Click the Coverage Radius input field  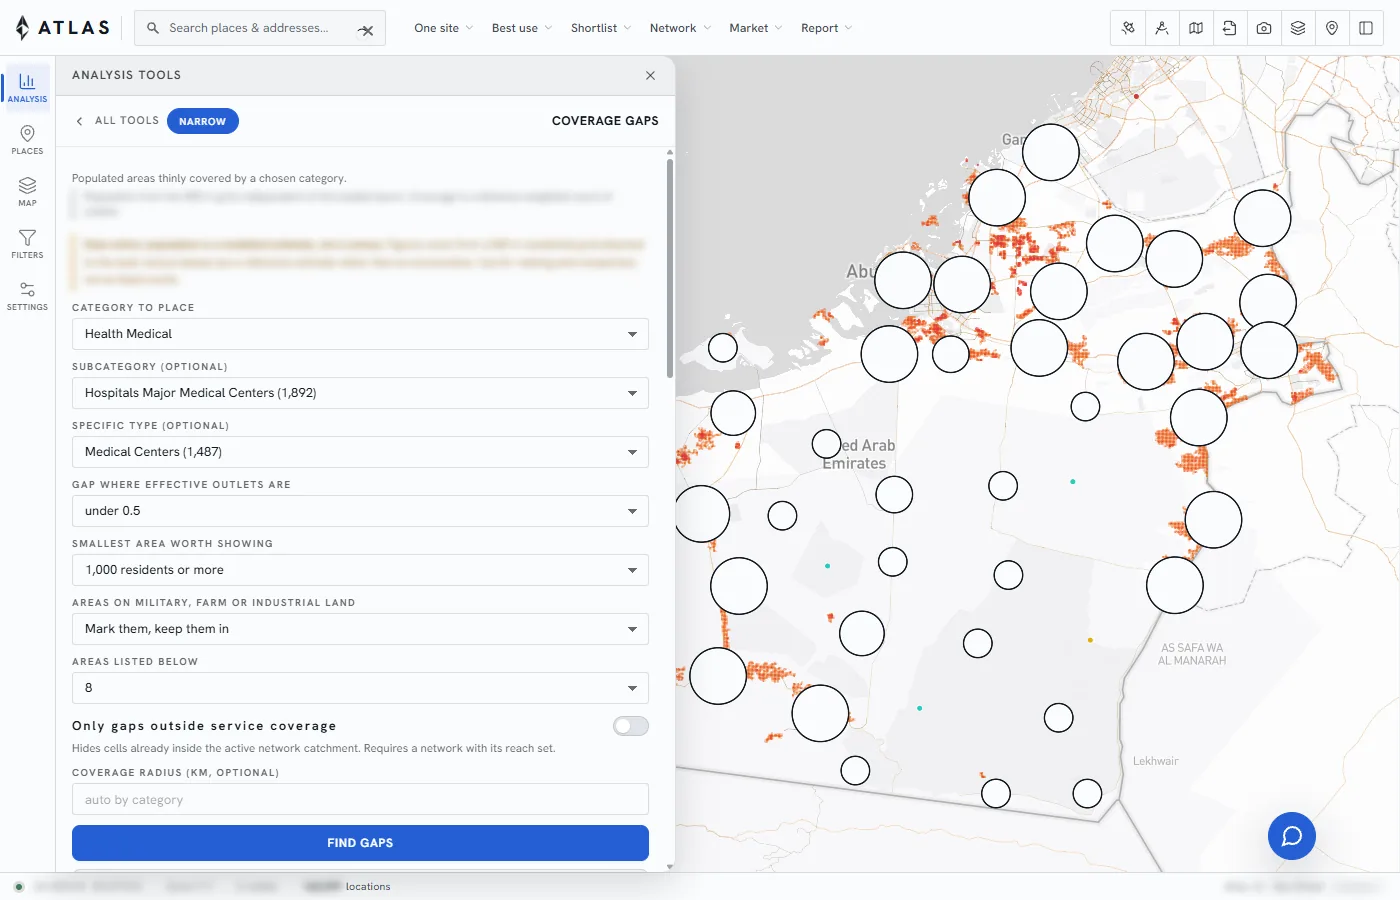click(x=360, y=800)
